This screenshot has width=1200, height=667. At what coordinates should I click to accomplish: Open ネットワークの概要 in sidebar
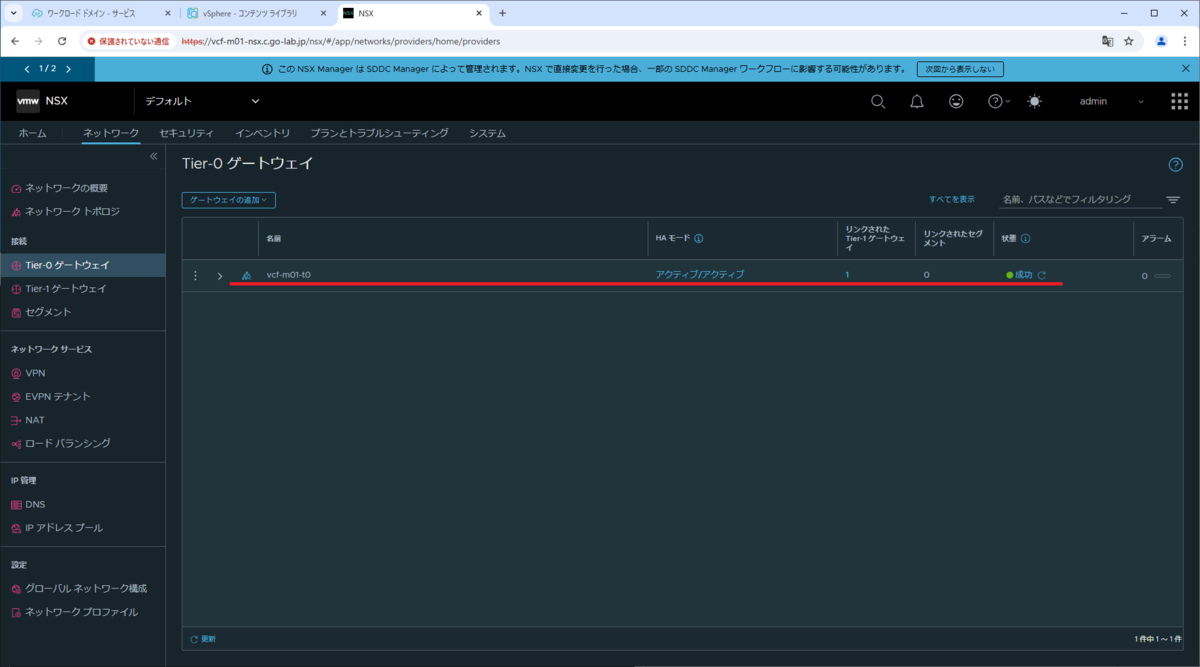pyautogui.click(x=66, y=188)
